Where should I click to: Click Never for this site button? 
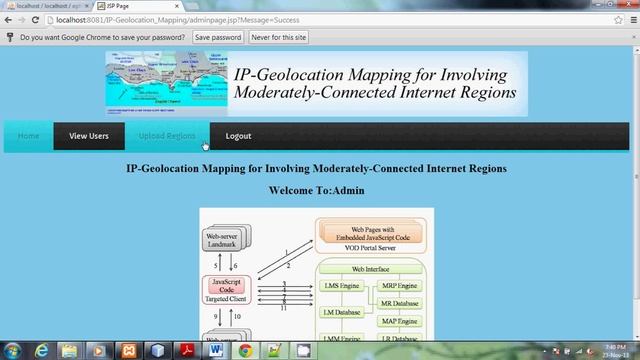click(278, 37)
